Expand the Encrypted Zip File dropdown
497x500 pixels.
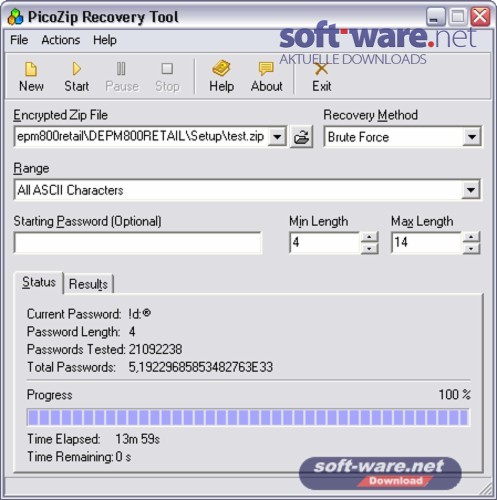click(x=277, y=137)
